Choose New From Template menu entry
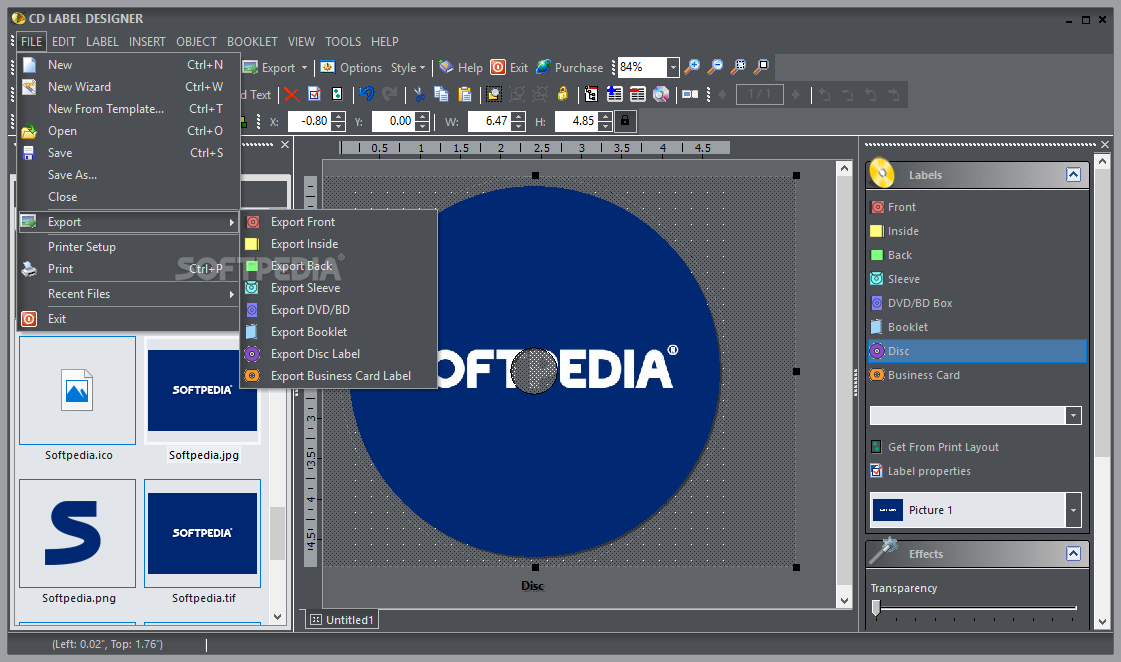 [129, 109]
